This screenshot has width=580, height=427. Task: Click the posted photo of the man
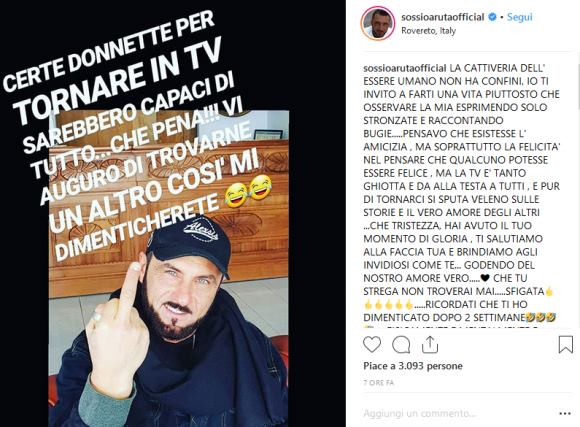(x=169, y=268)
